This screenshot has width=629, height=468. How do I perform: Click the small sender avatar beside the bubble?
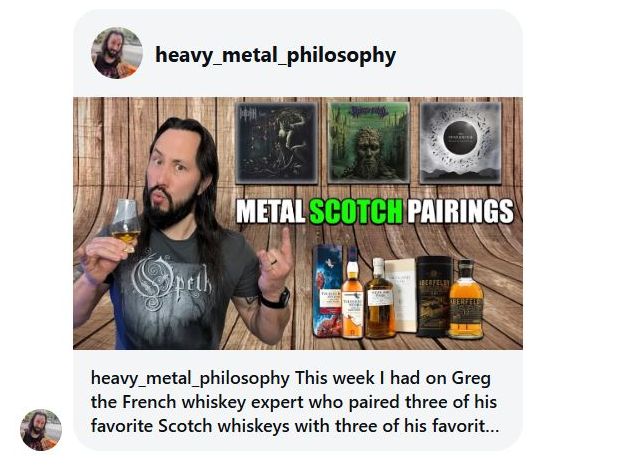(x=41, y=430)
